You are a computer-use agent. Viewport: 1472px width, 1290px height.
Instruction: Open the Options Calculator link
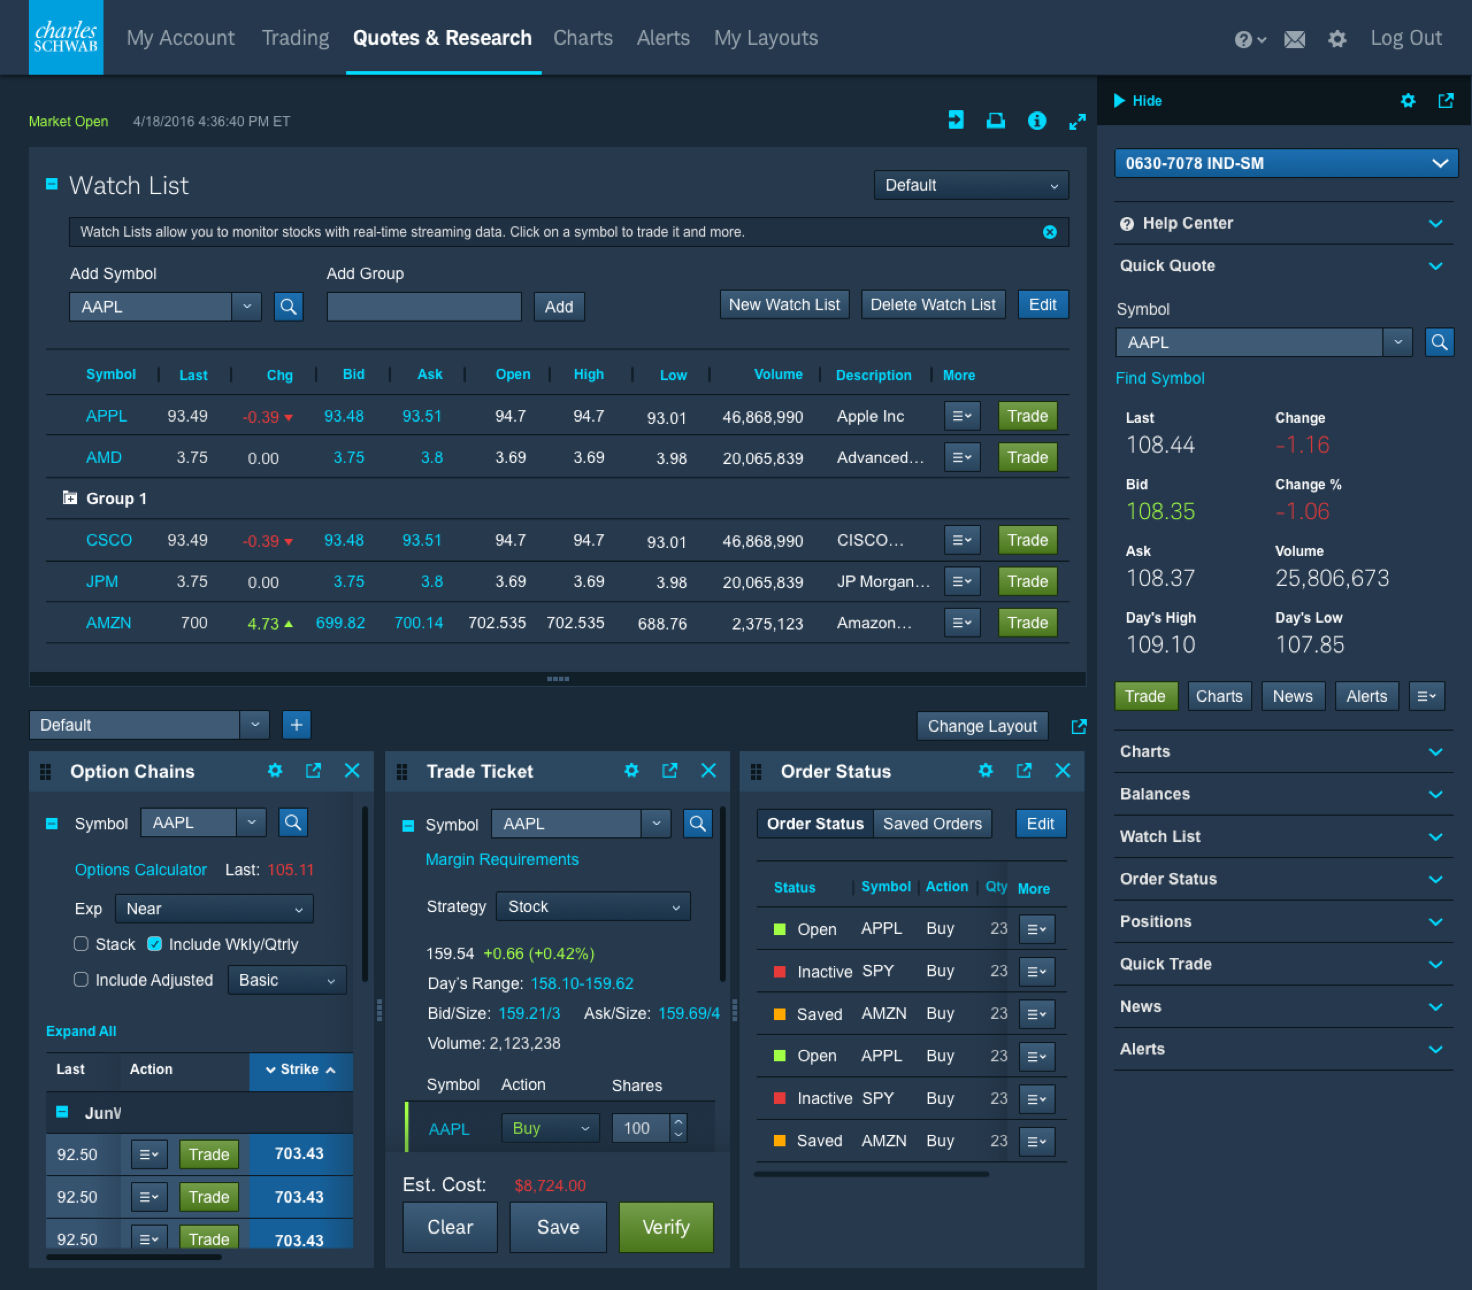click(x=141, y=870)
